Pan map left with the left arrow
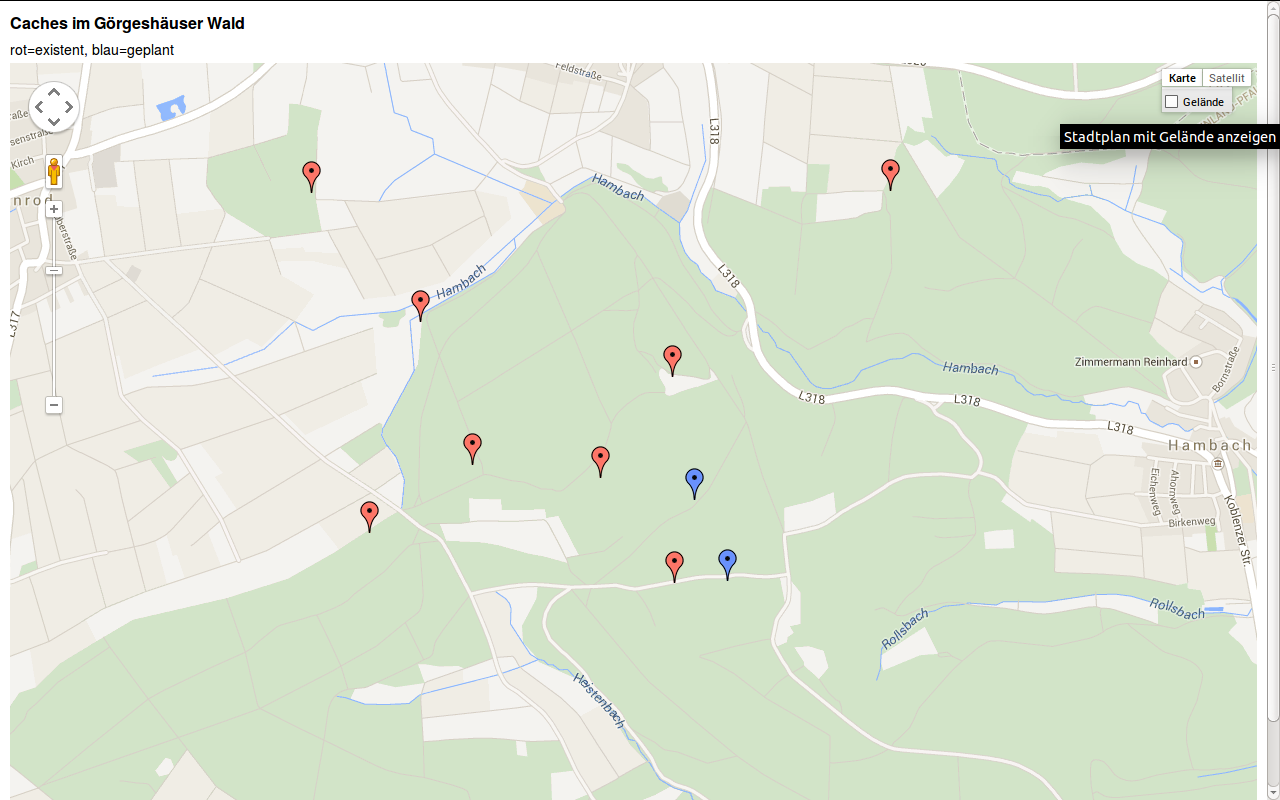The width and height of the screenshot is (1280, 800). click(x=40, y=106)
